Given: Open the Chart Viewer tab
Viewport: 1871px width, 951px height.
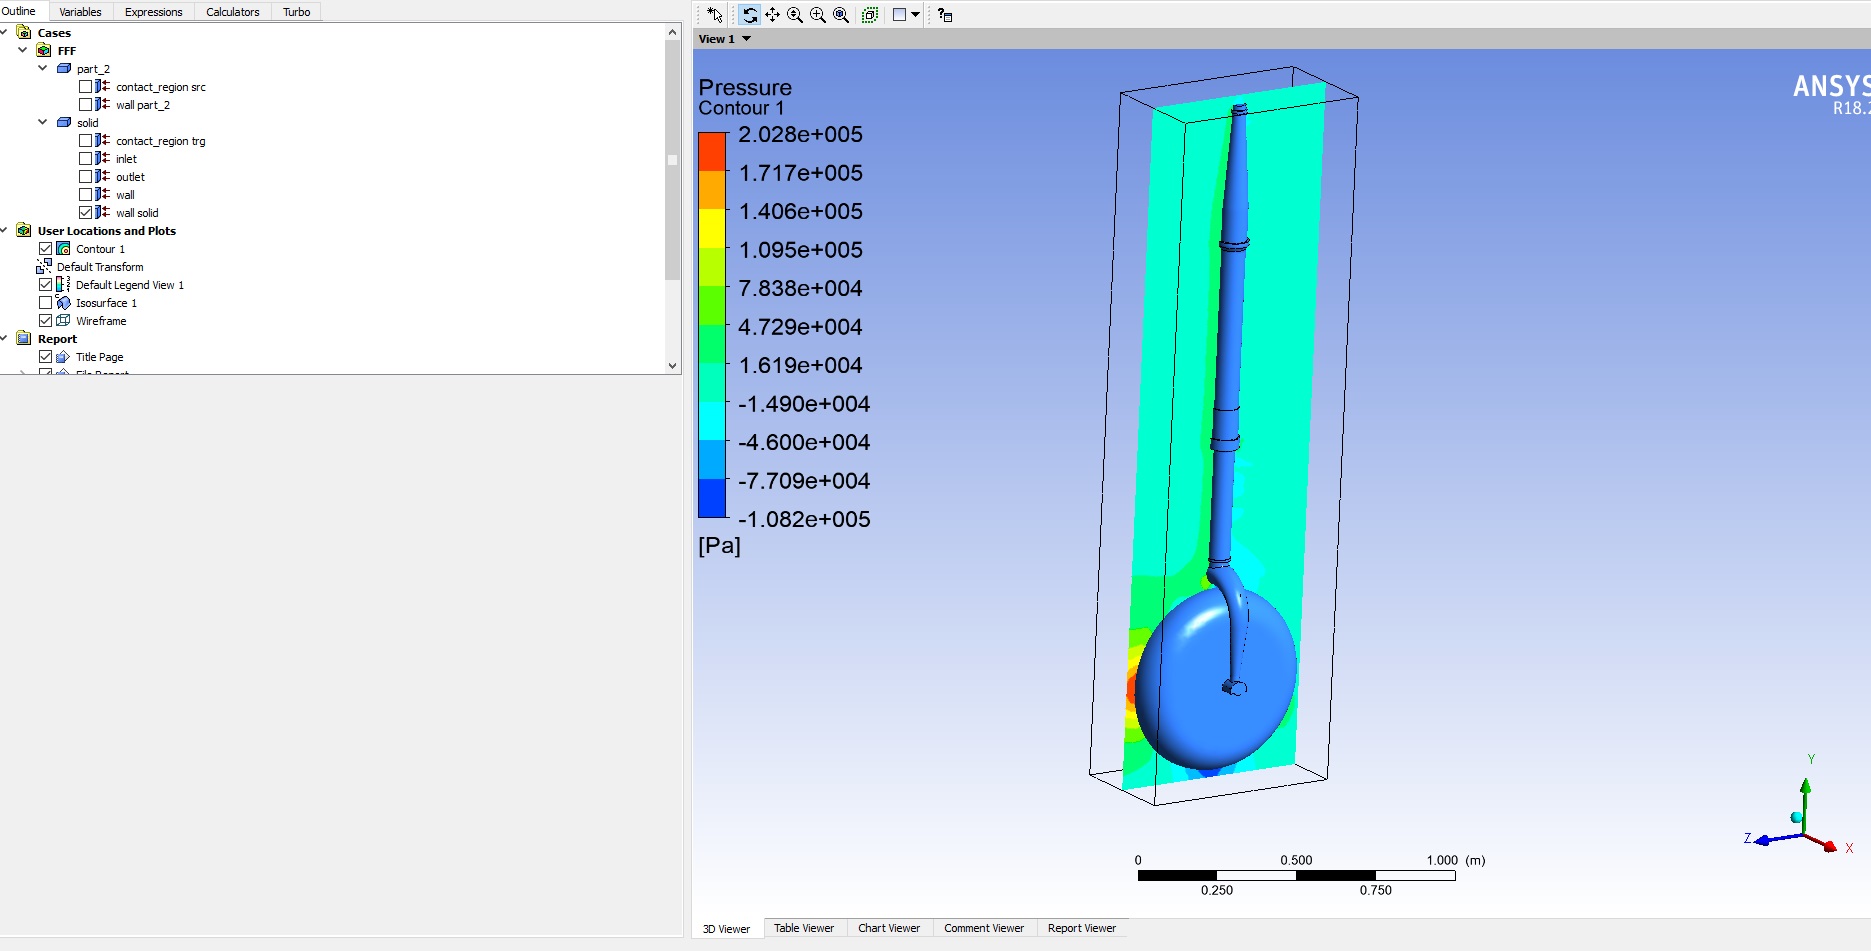Looking at the screenshot, I should point(888,928).
